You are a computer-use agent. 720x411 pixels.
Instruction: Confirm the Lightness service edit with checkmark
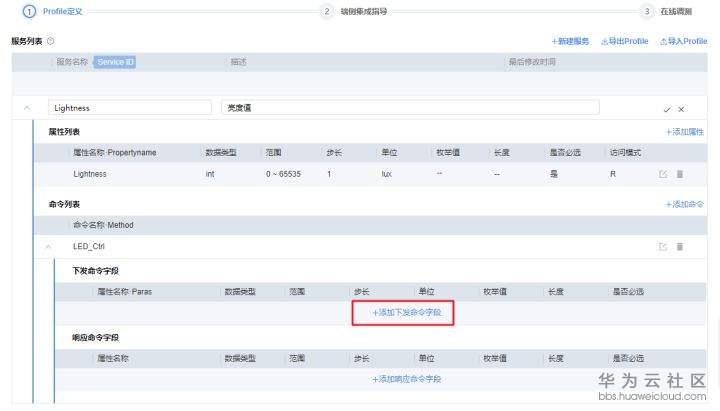point(667,109)
